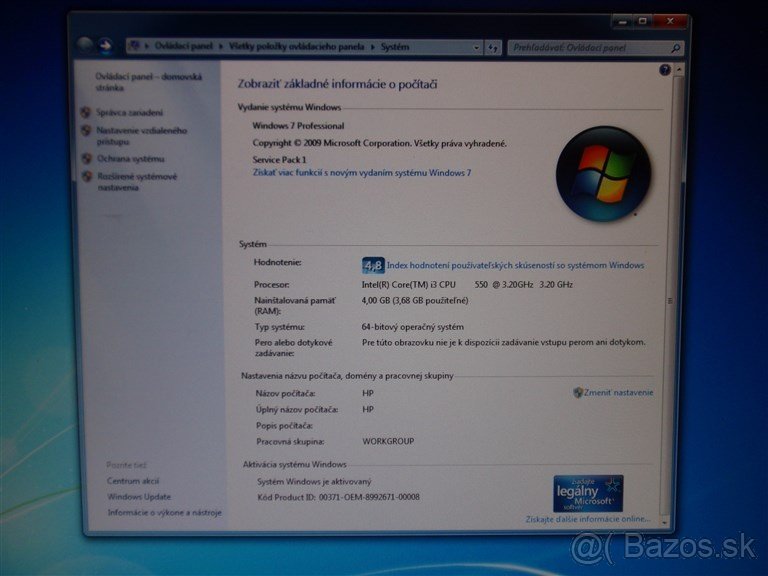Screen dimensions: 768x576
Task: Click shield icon beside Správca zariadení
Action: pyautogui.click(x=86, y=113)
